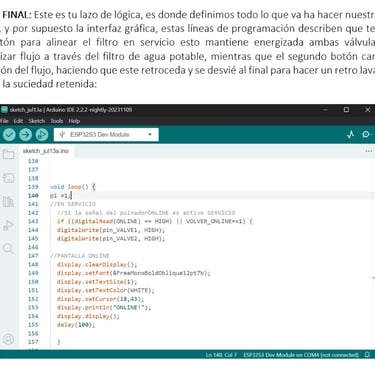Viewport: 375px width, 366px height.
Task: Click digitalWrite(pin_VALVE2, HIGH) line
Action: pyautogui.click(x=111, y=239)
